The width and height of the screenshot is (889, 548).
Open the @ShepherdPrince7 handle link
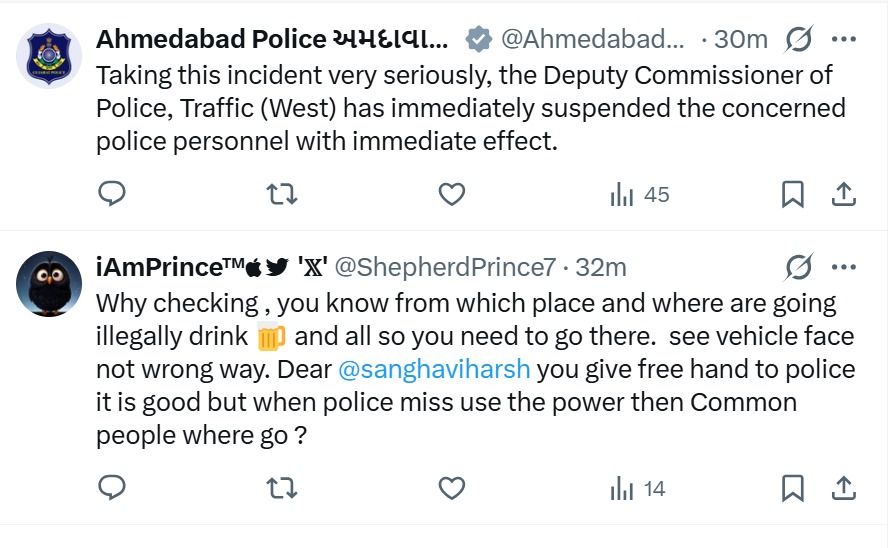444,267
